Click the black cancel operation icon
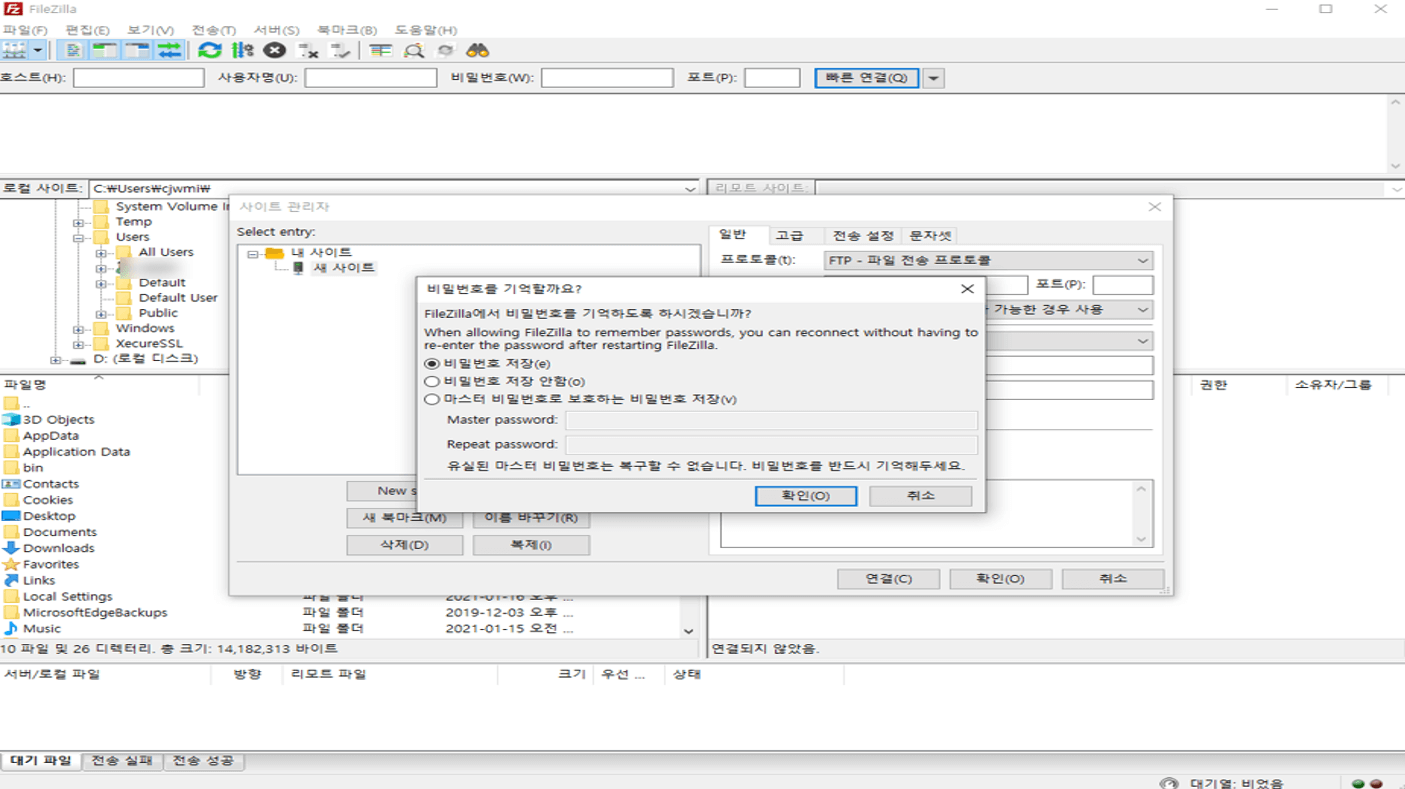This screenshot has width=1405, height=789. (274, 50)
